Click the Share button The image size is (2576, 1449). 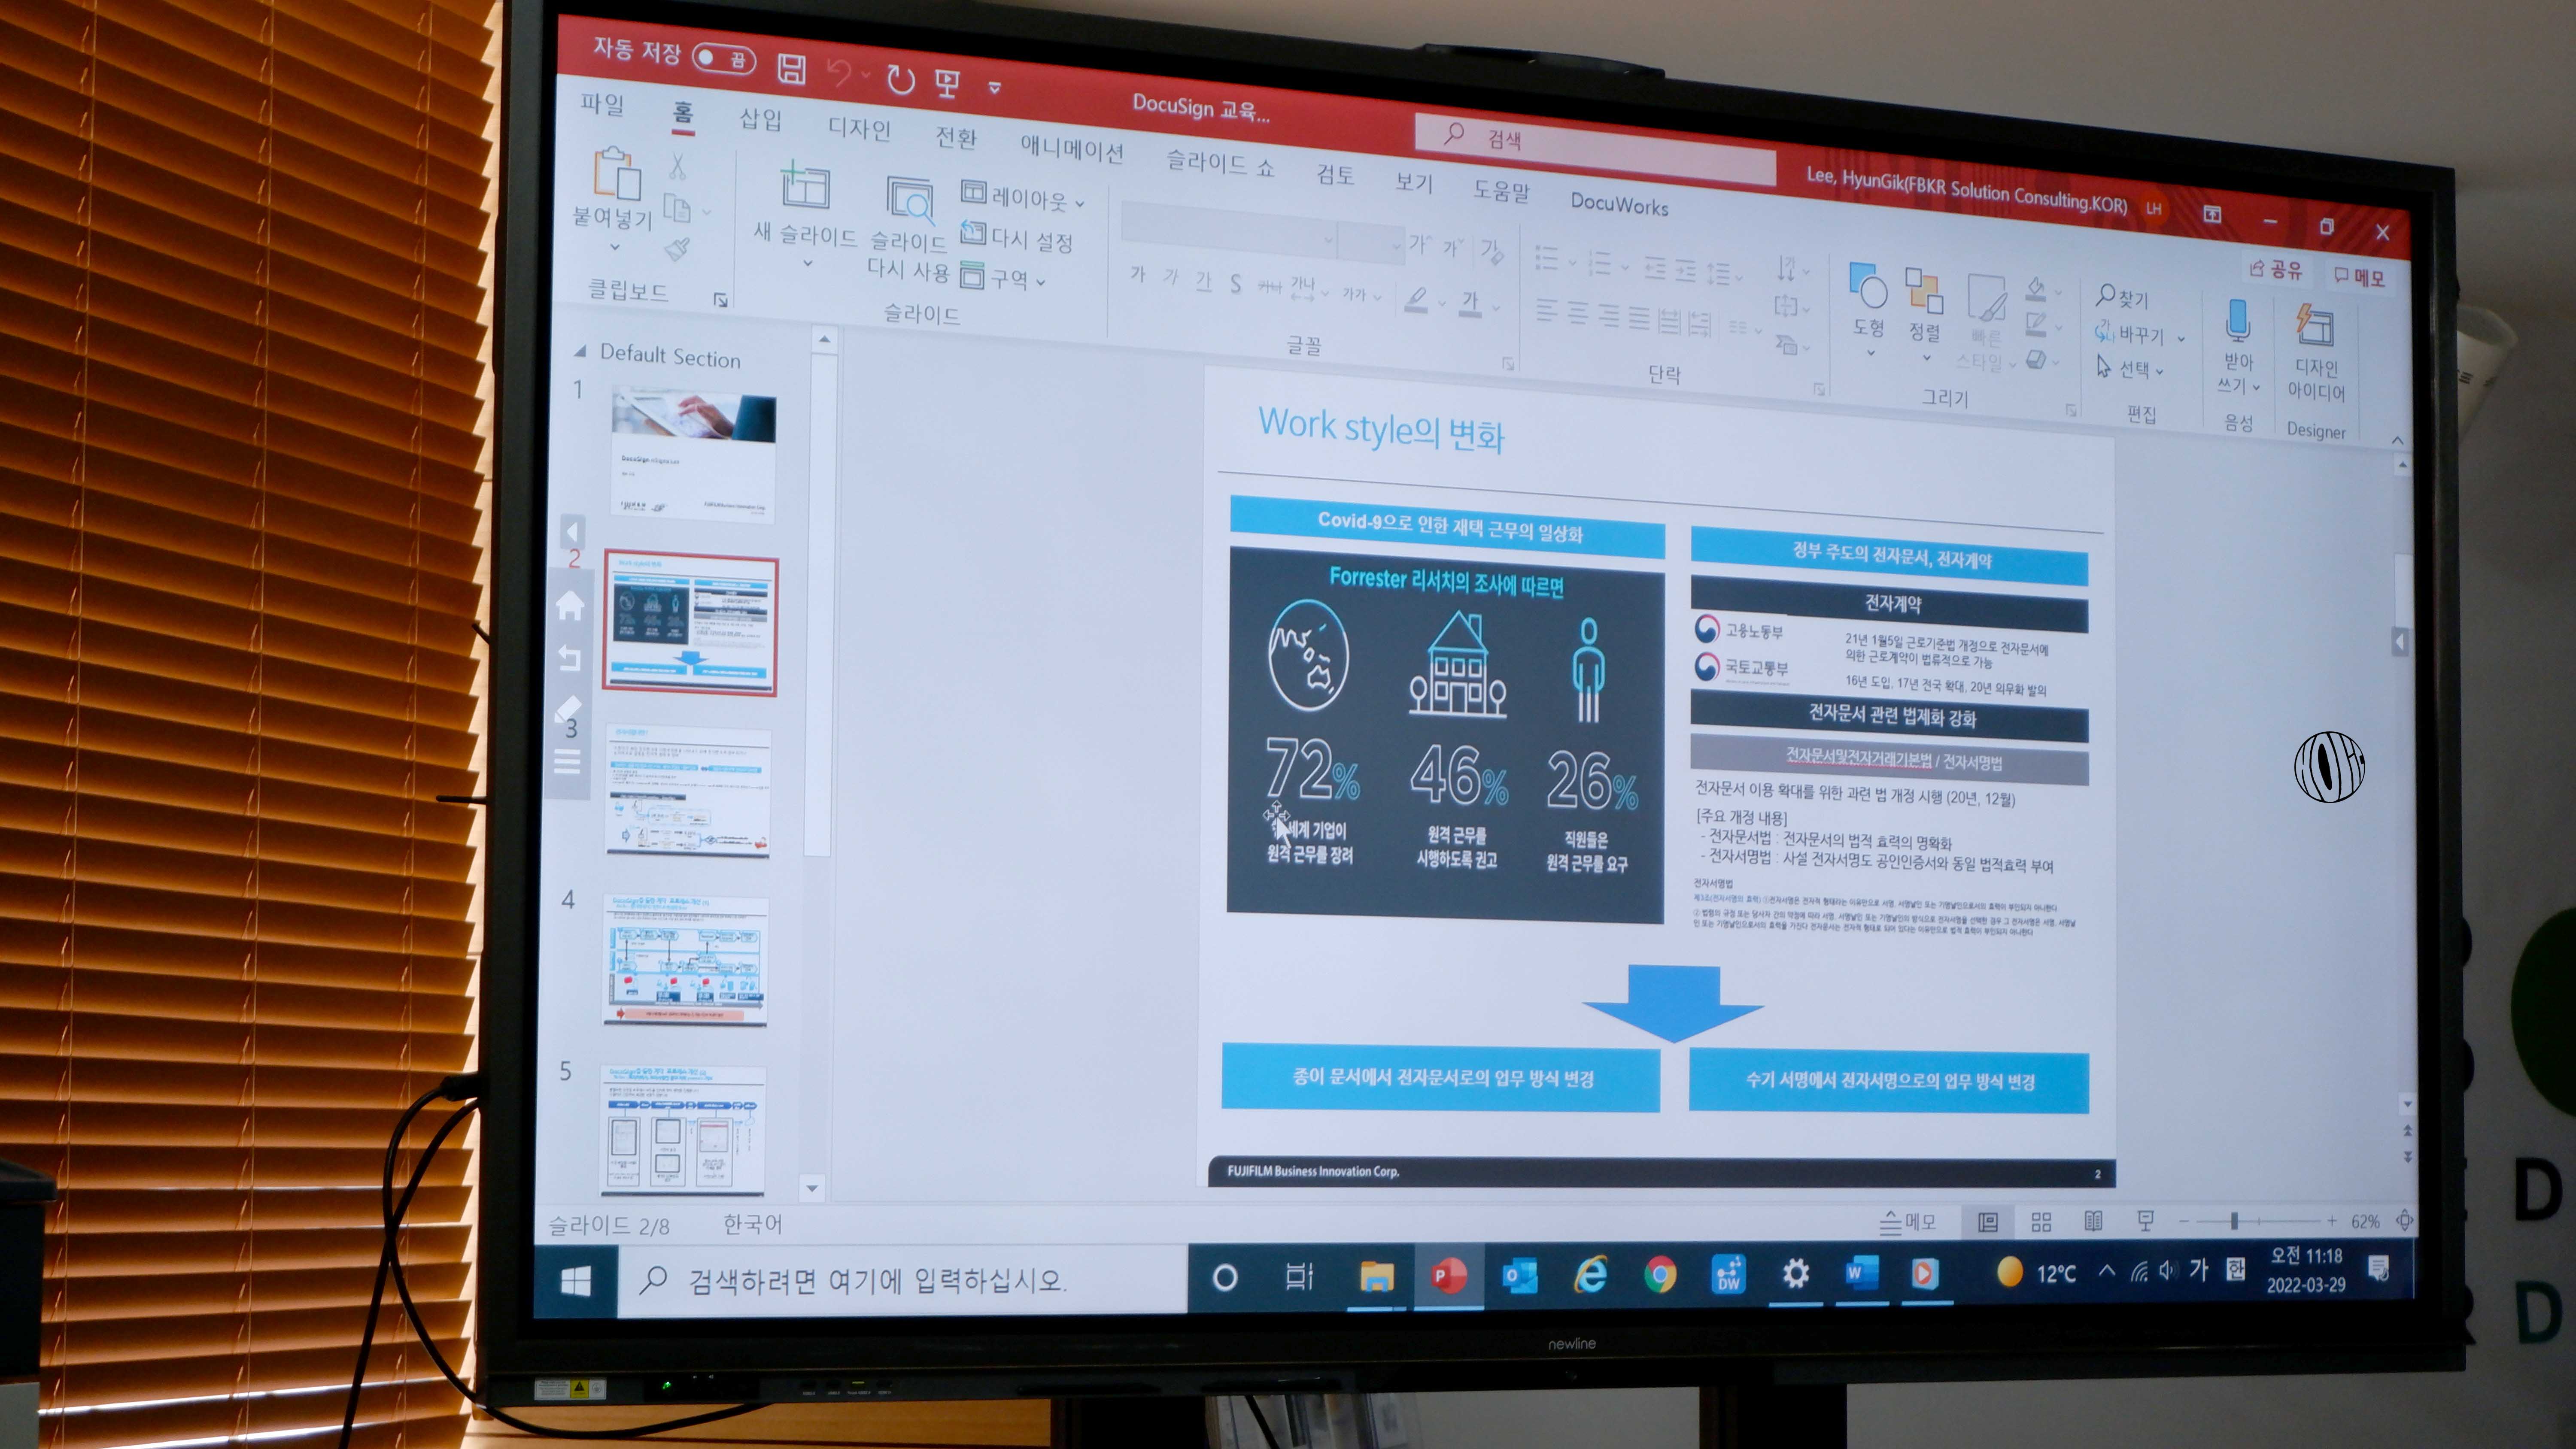click(x=2276, y=269)
